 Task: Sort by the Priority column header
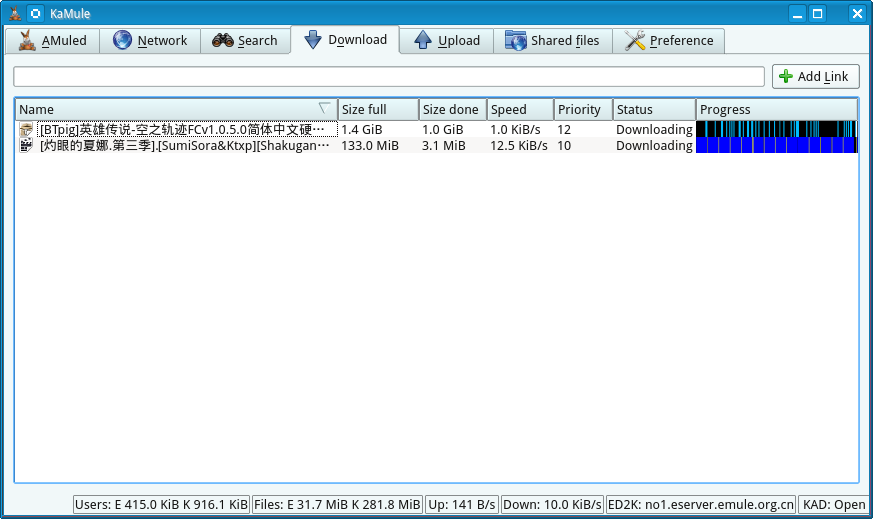coord(583,109)
